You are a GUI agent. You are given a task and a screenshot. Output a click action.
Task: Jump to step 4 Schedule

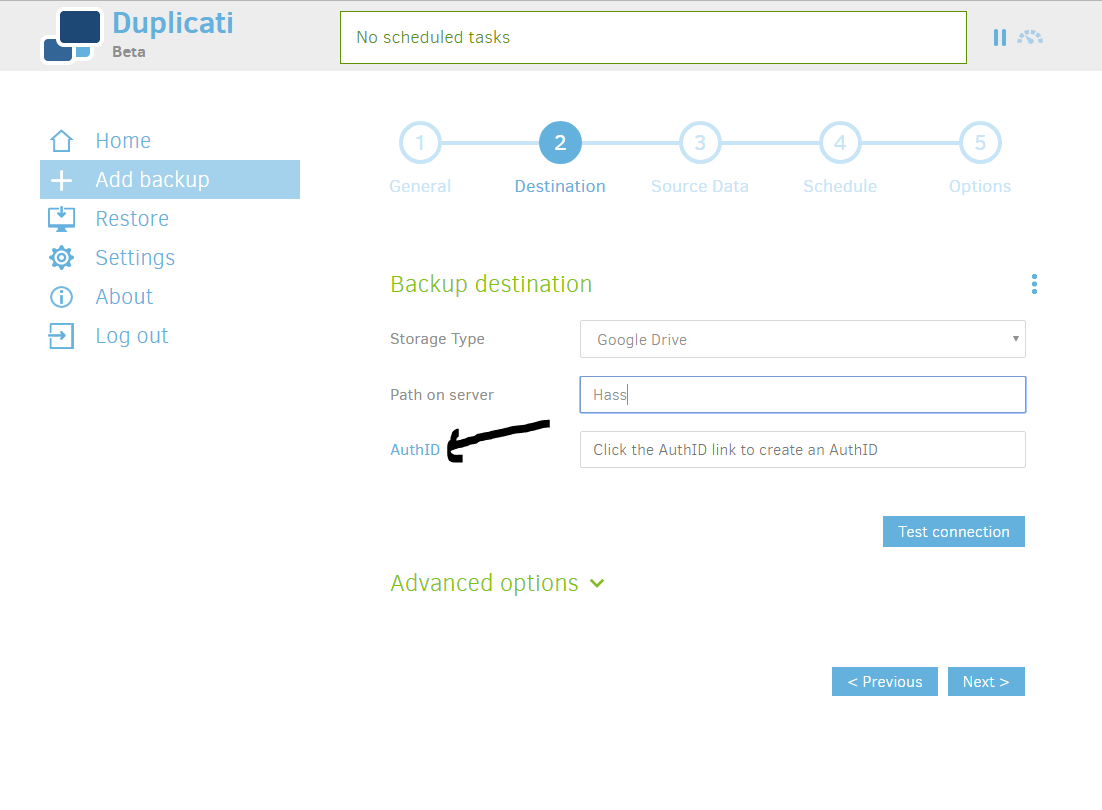click(840, 143)
